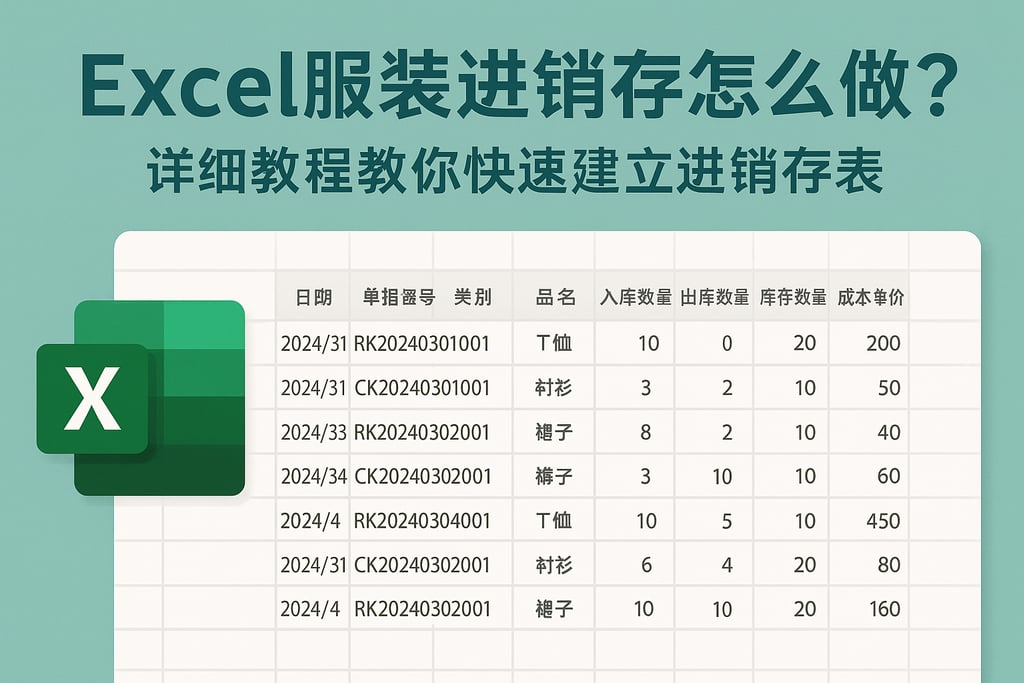Screen dimensions: 1024x683
Task: Click the subtitle 详细教程教你快速建立进销存表
Action: pos(512,165)
